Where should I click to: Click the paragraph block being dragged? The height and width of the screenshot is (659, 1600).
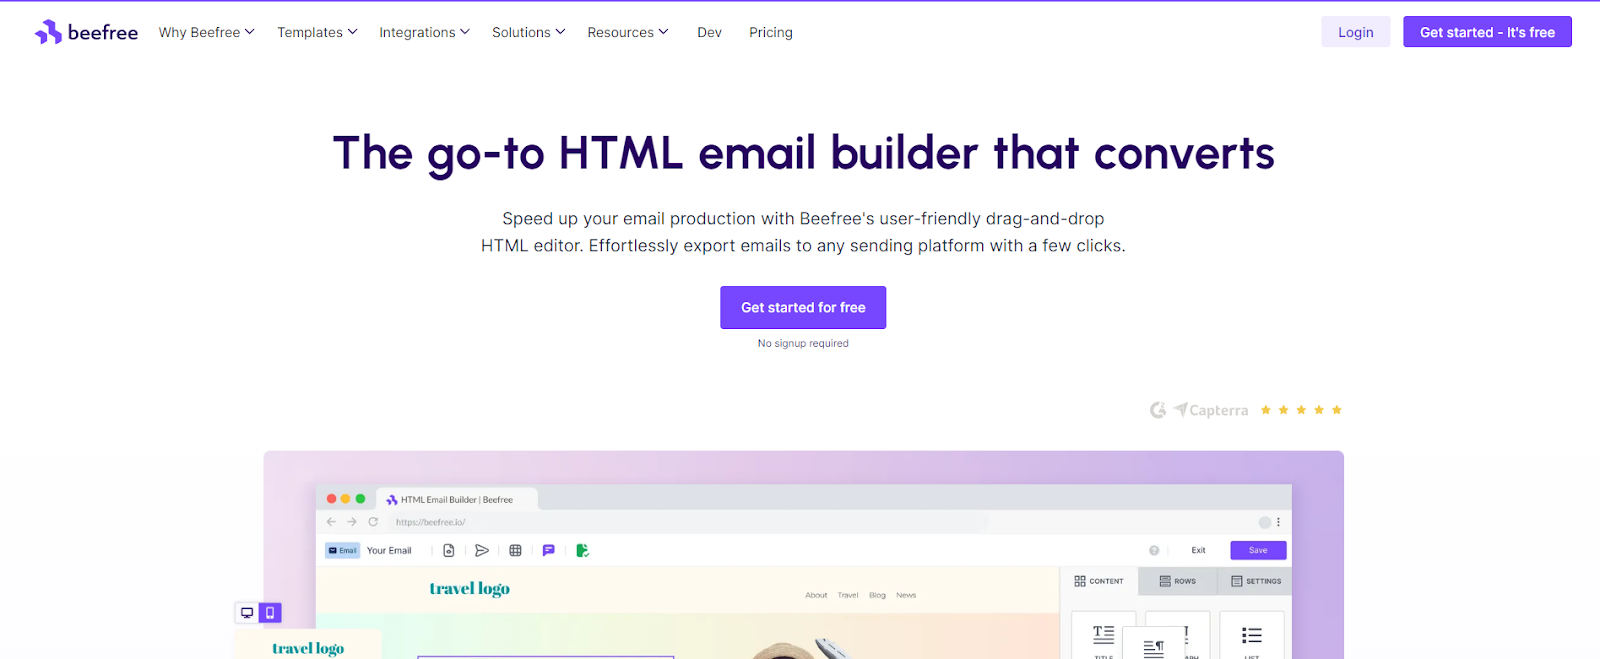pyautogui.click(x=1153, y=645)
